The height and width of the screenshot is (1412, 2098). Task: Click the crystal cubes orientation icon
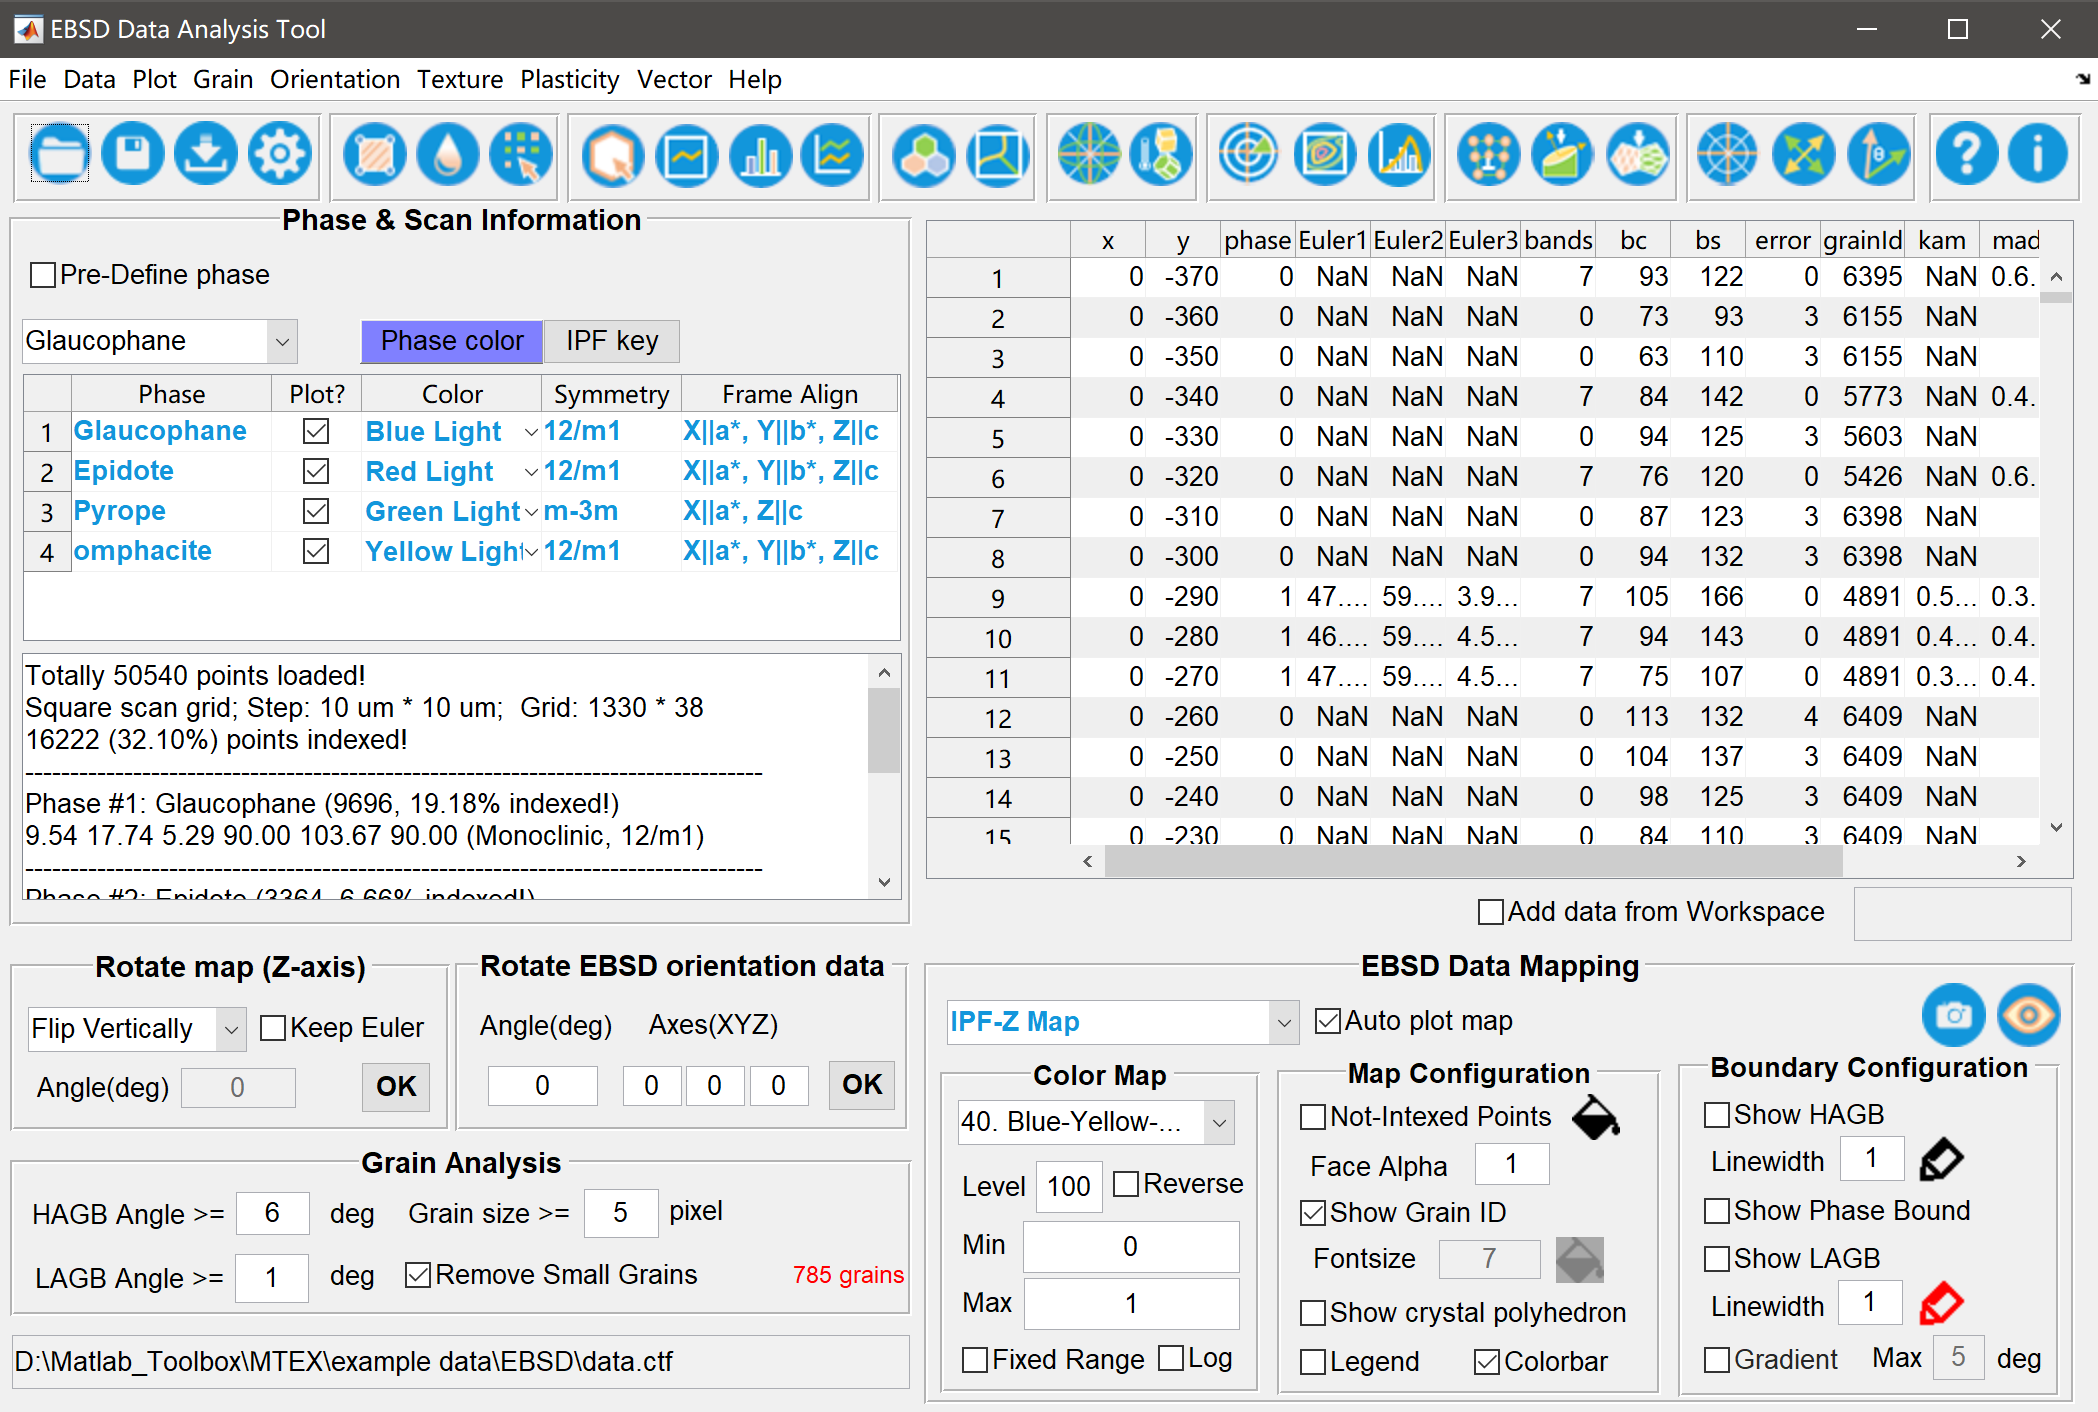pyautogui.click(x=1162, y=155)
